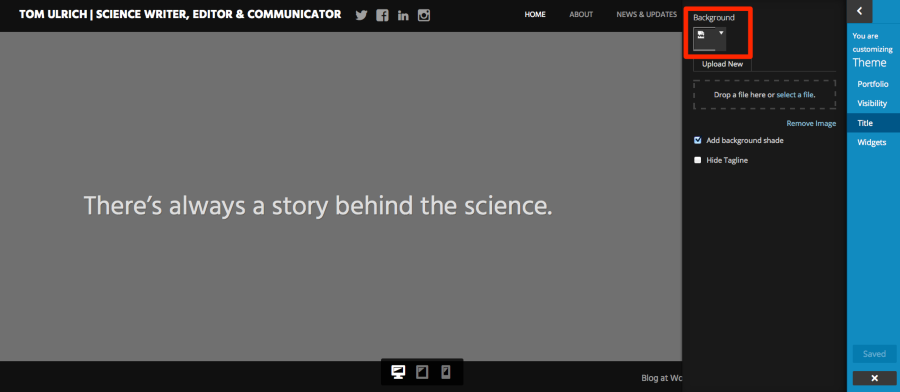Open the Widgets customizer section
900x392 pixels.
(x=873, y=142)
